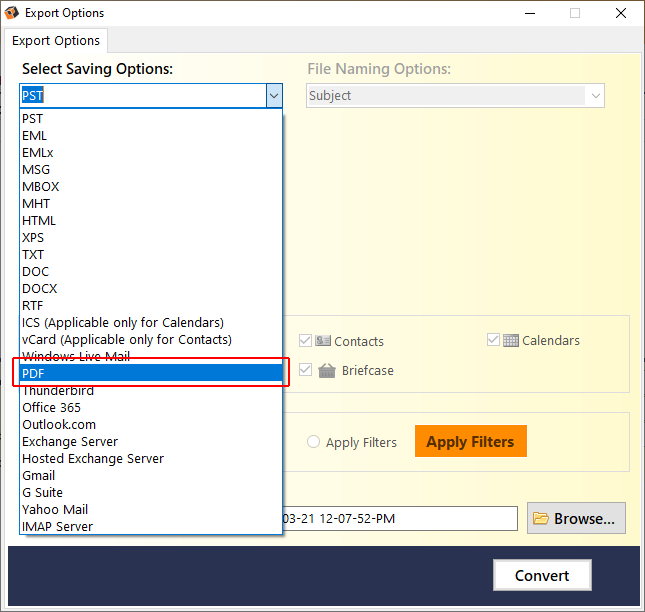This screenshot has height=612, width=645.
Task: Click the destination path input field
Action: point(399,518)
